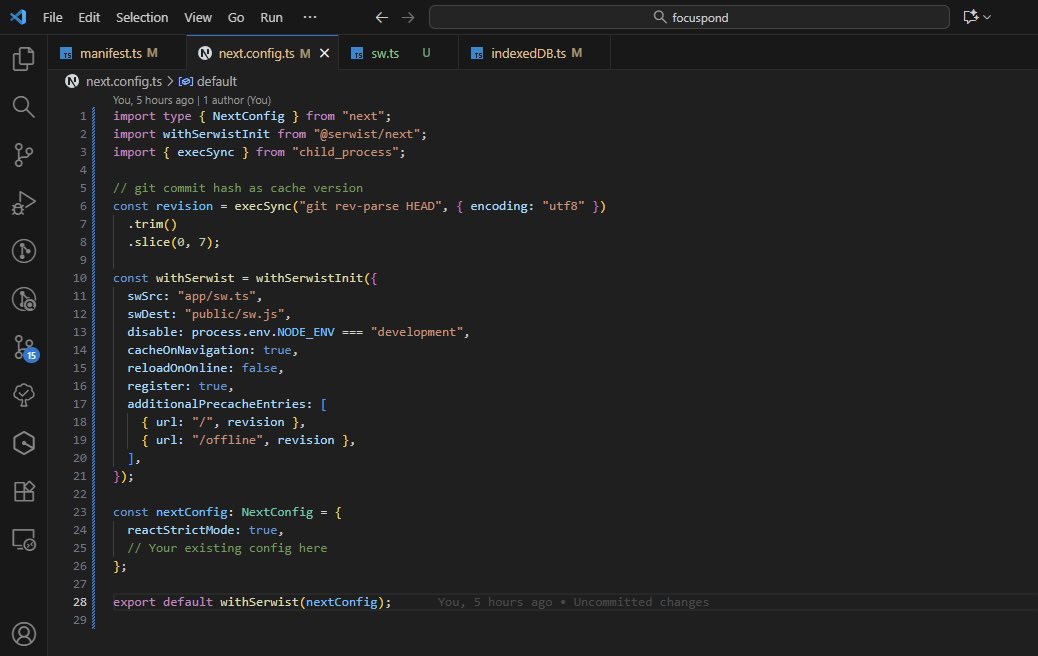Open the Extensions view showing 15 notifications
Viewport: 1038px width, 656px height.
23,347
